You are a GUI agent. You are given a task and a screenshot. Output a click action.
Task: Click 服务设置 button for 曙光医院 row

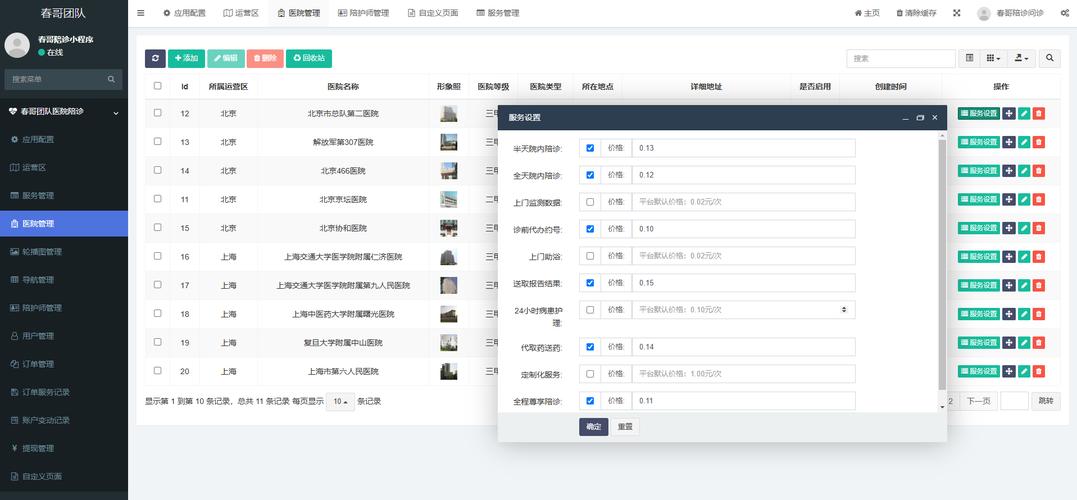[979, 314]
